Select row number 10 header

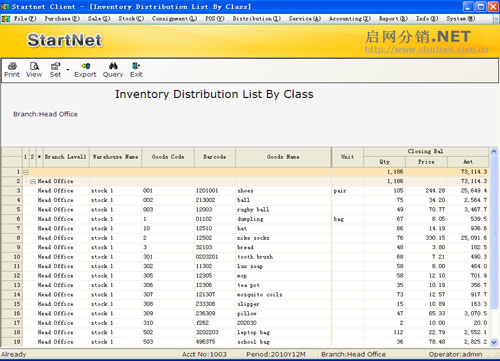coord(12,257)
